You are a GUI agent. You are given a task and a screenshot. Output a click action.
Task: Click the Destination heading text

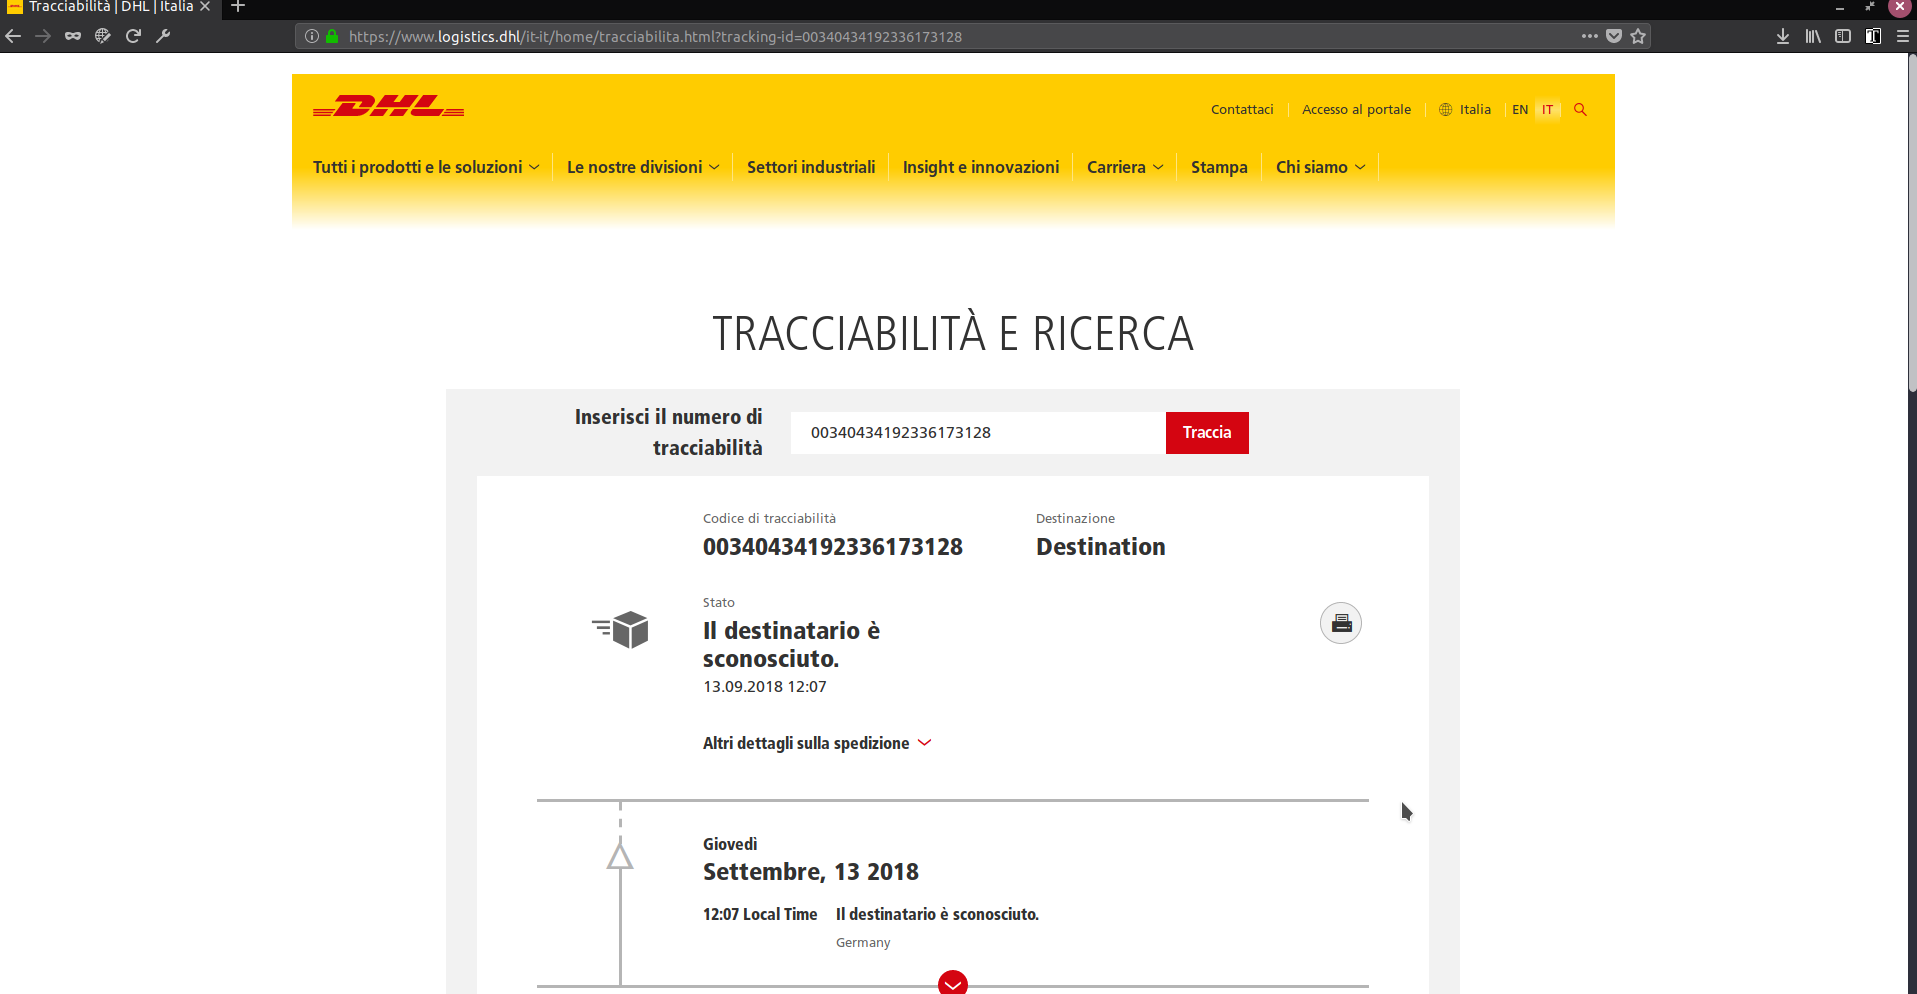click(1101, 547)
